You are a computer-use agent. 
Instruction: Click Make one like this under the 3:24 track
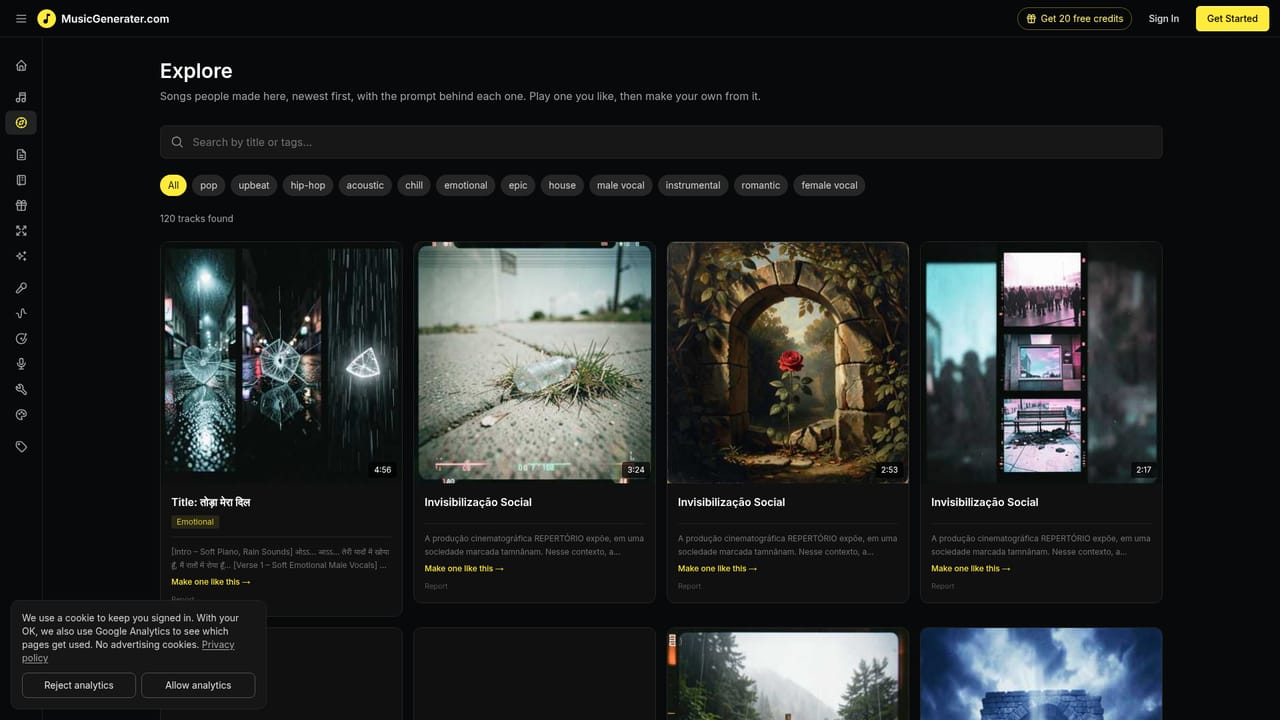464,568
